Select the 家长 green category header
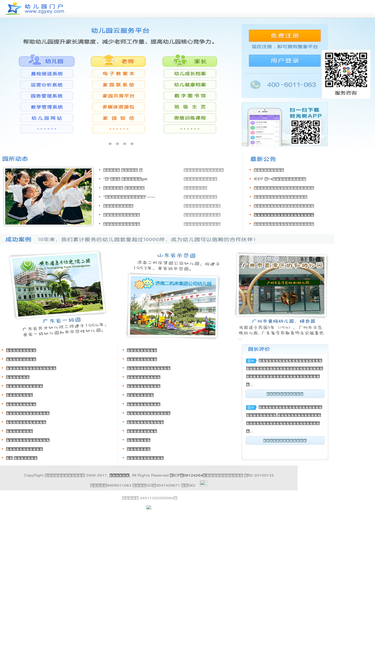Screen dimensions: 375x667 pyautogui.click(x=190, y=61)
